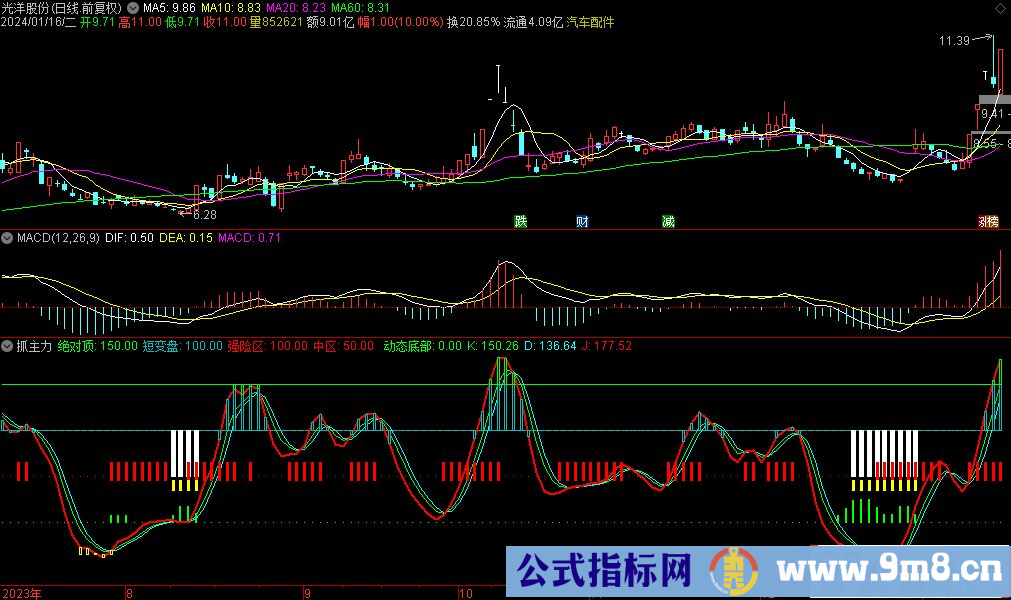Click the DEA: 0.15 value
The width and height of the screenshot is (1011, 600).
pyautogui.click(x=186, y=238)
